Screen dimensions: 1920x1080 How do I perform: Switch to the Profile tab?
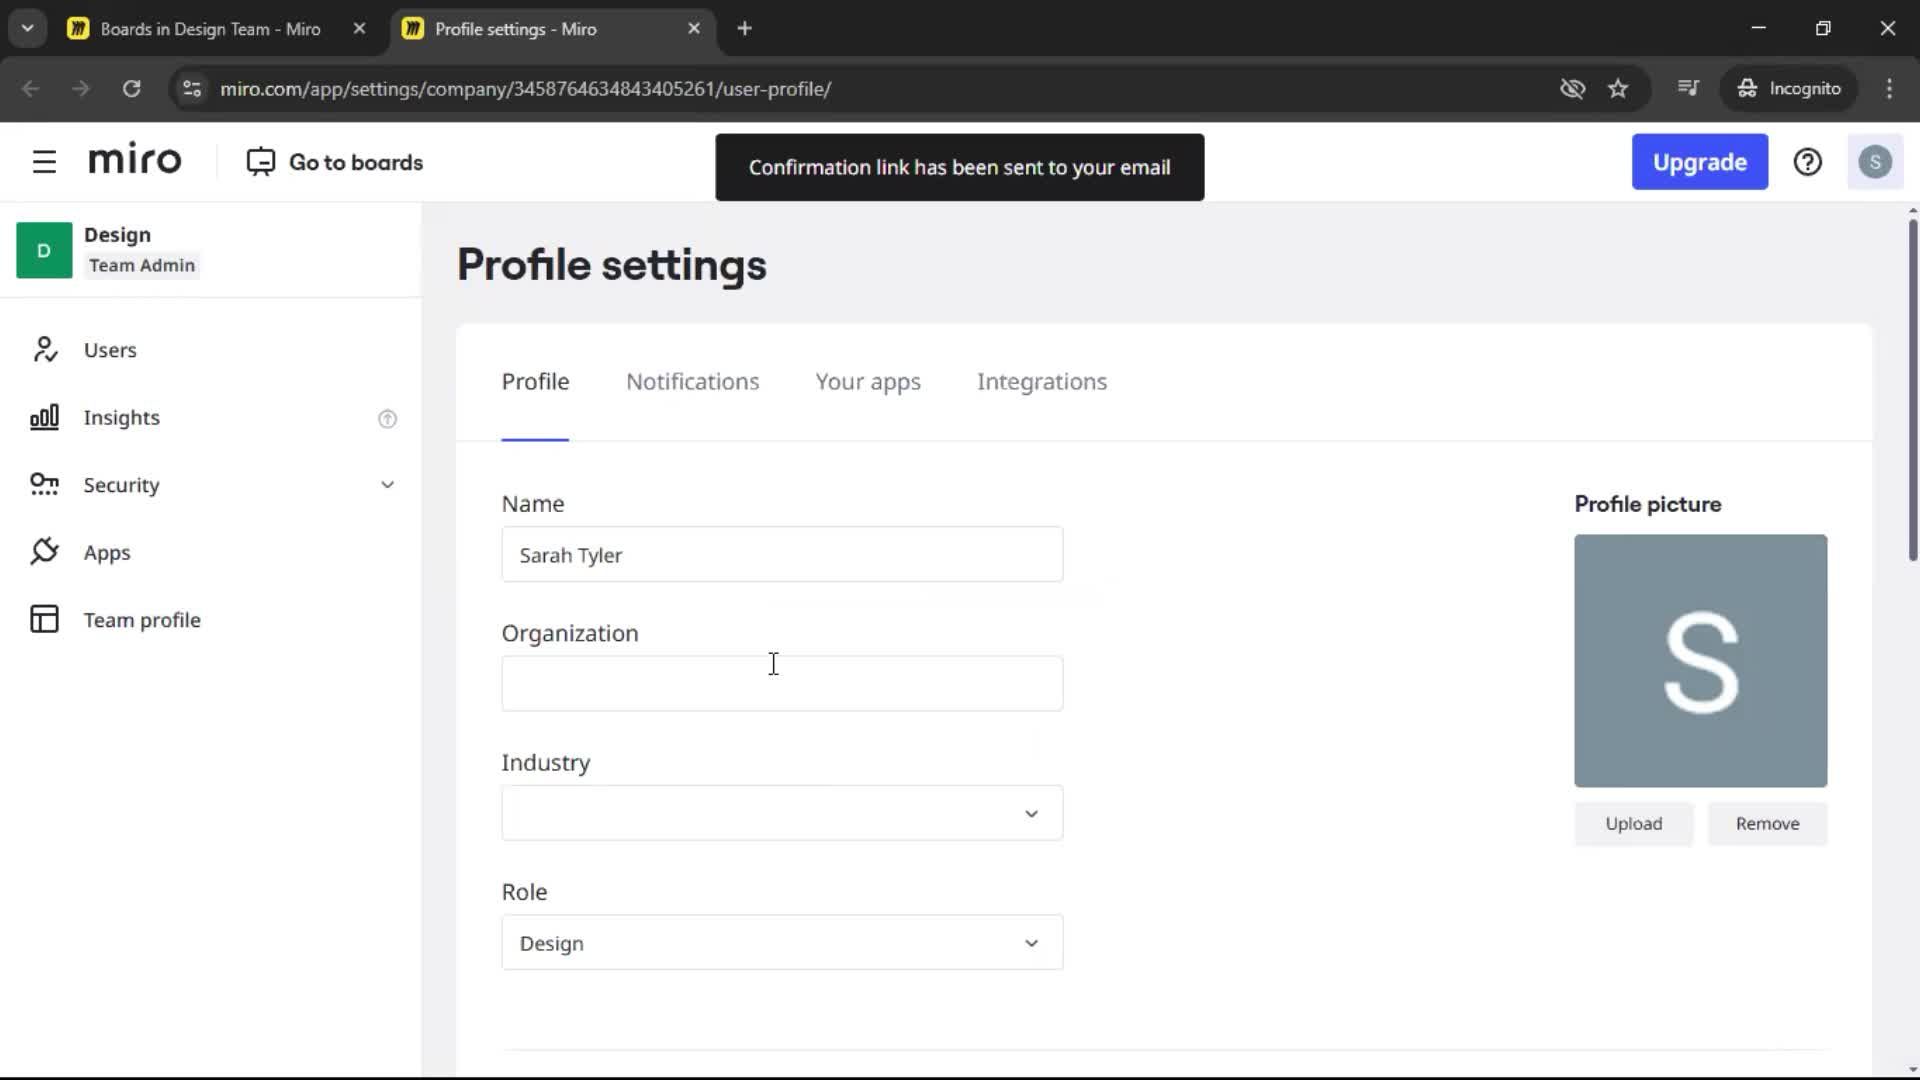(535, 382)
